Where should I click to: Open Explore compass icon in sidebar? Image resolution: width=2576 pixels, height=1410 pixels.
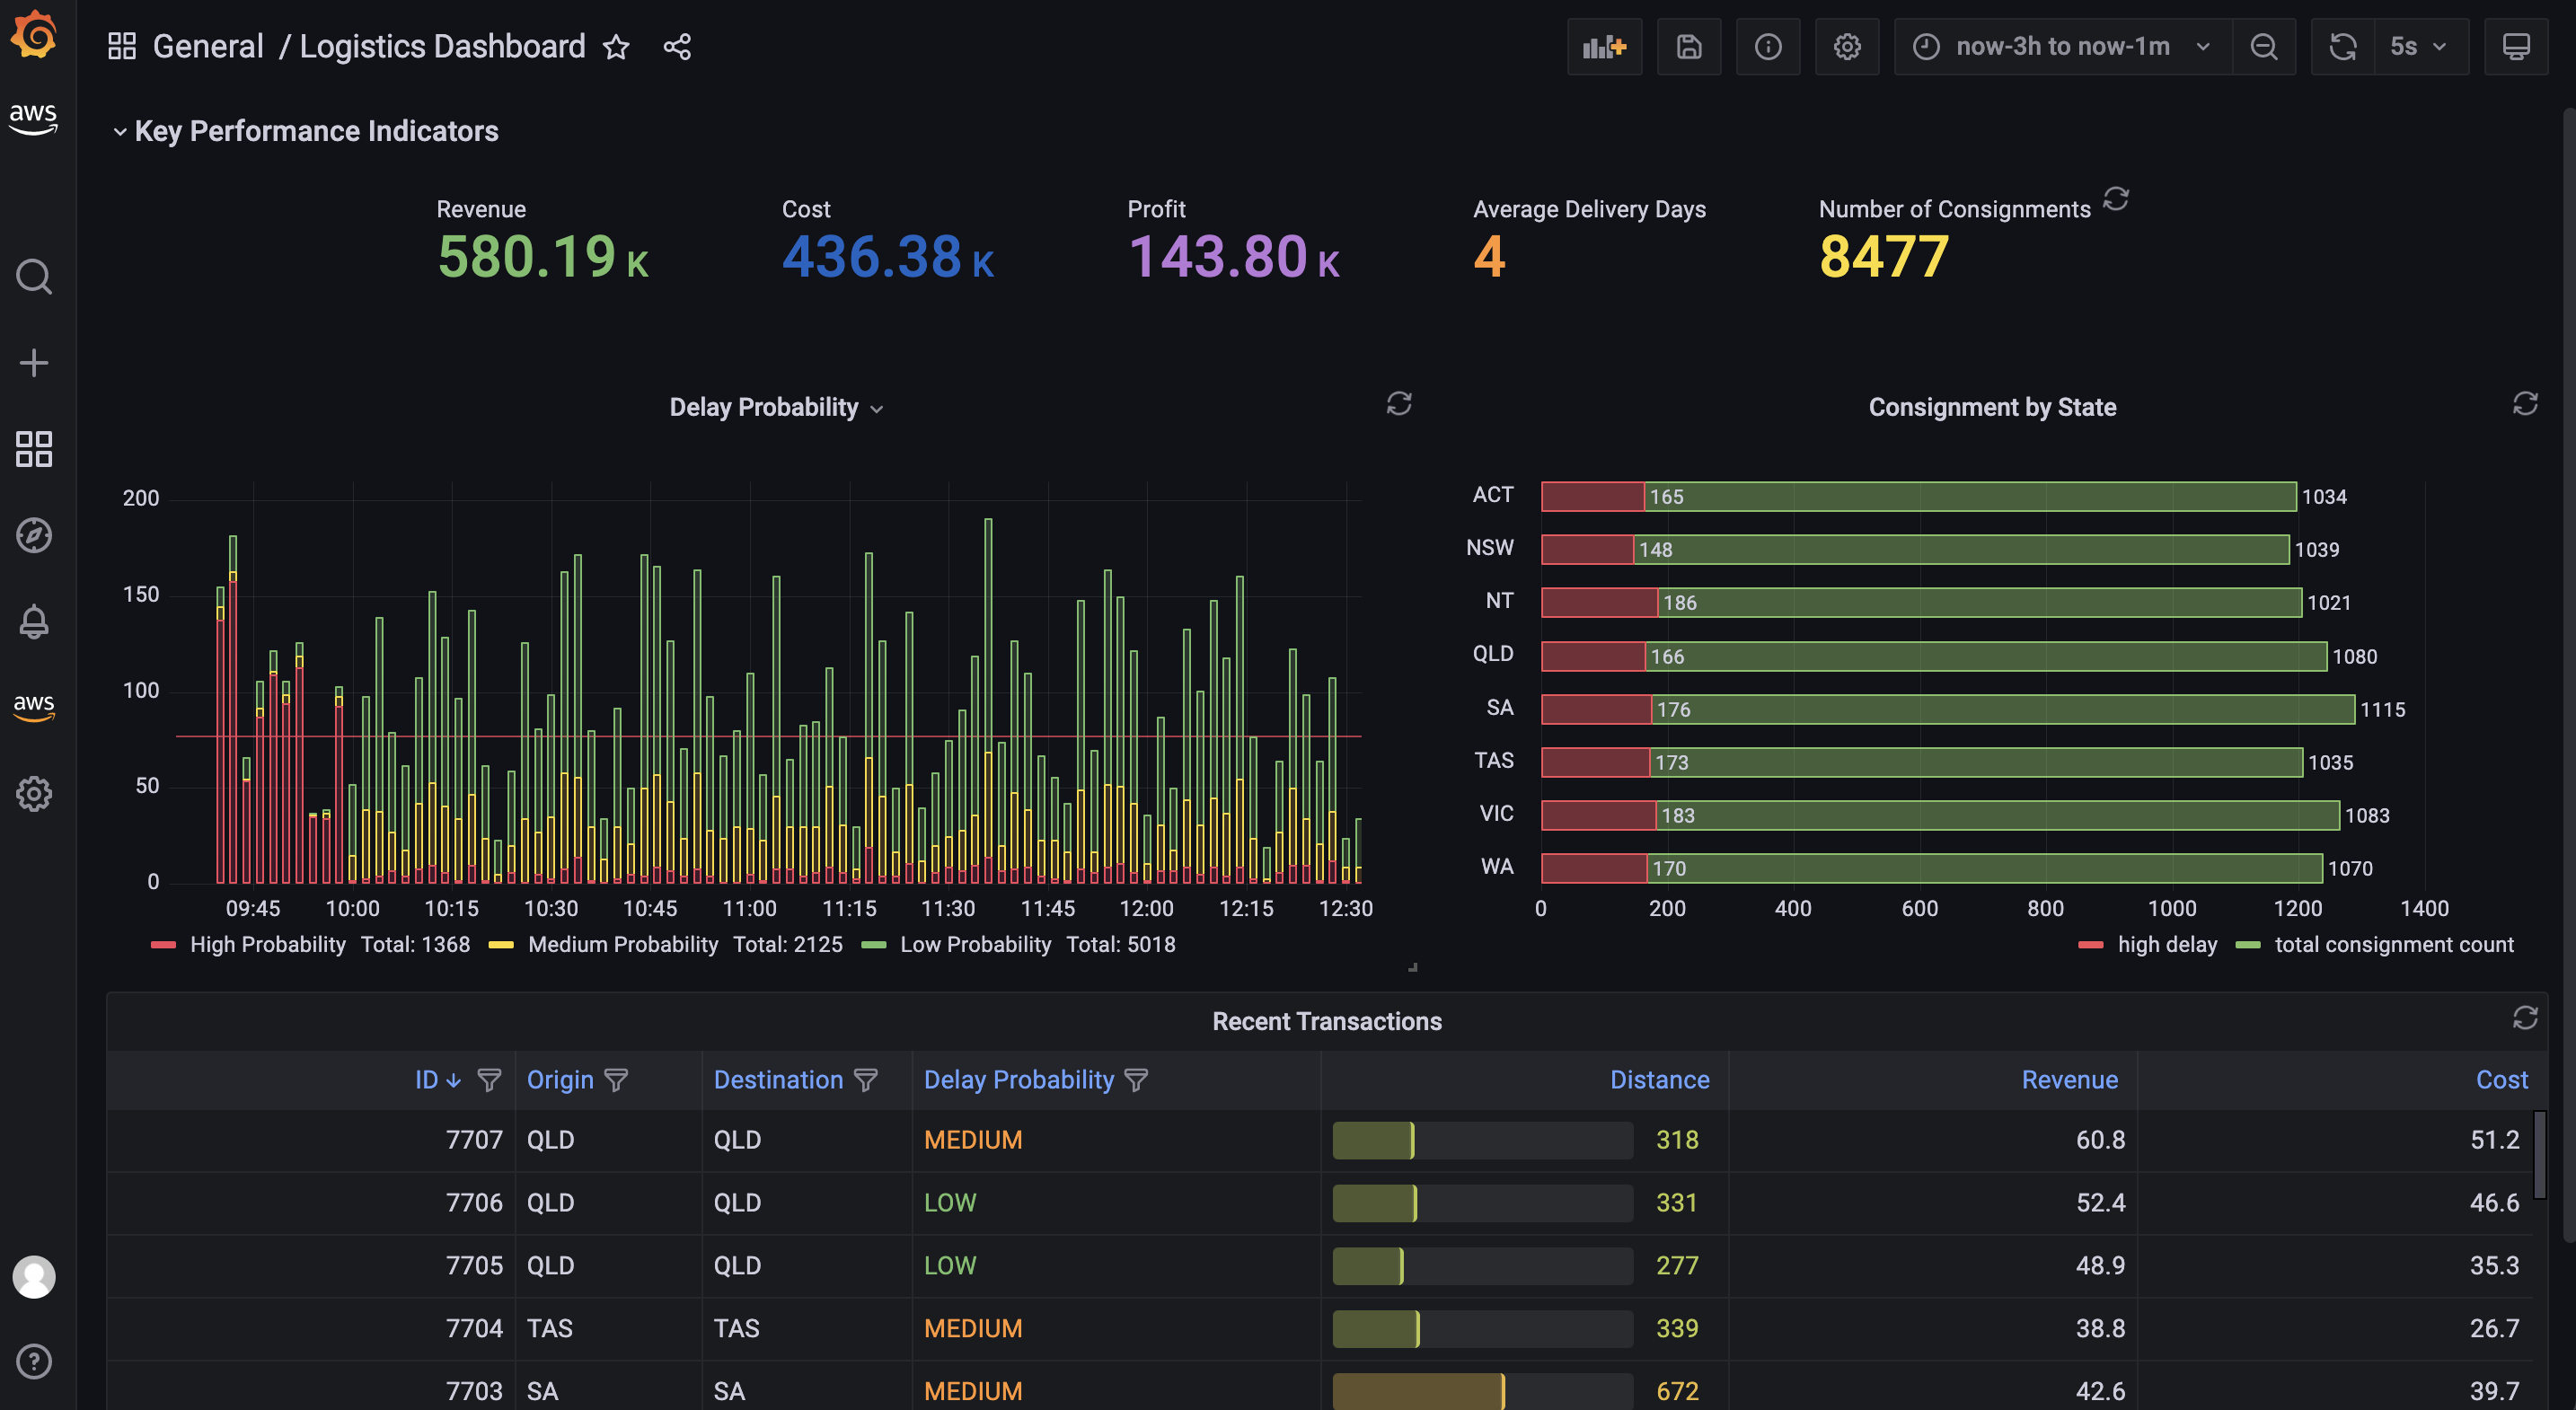pyautogui.click(x=34, y=535)
